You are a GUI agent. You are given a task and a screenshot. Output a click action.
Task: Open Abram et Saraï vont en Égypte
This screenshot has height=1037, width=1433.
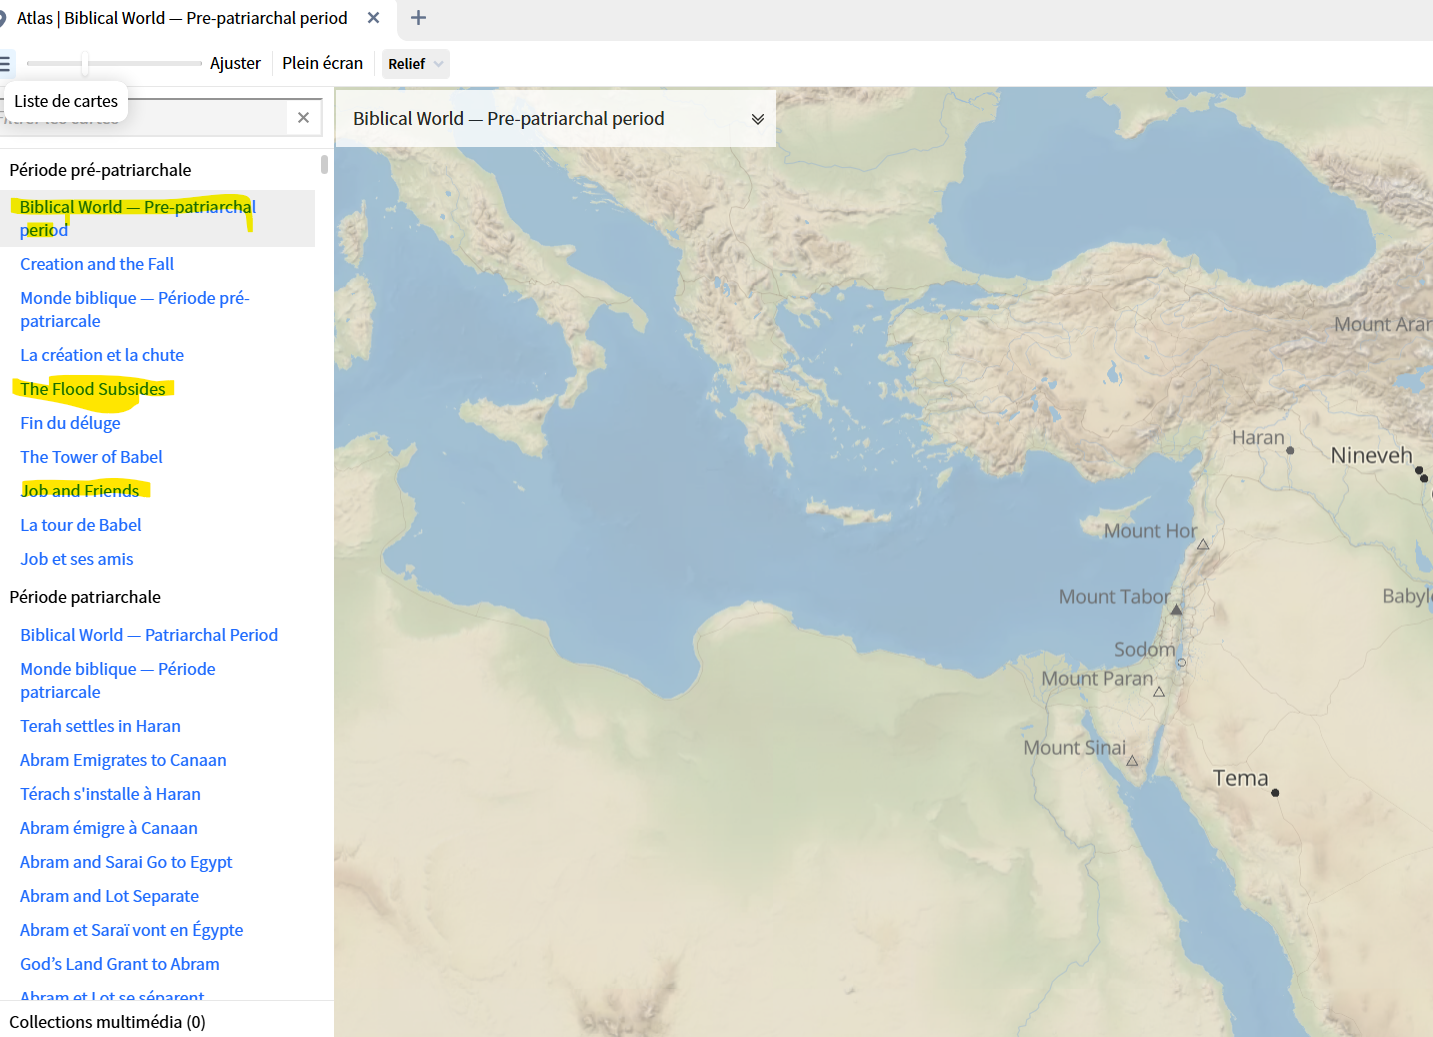pyautogui.click(x=132, y=930)
